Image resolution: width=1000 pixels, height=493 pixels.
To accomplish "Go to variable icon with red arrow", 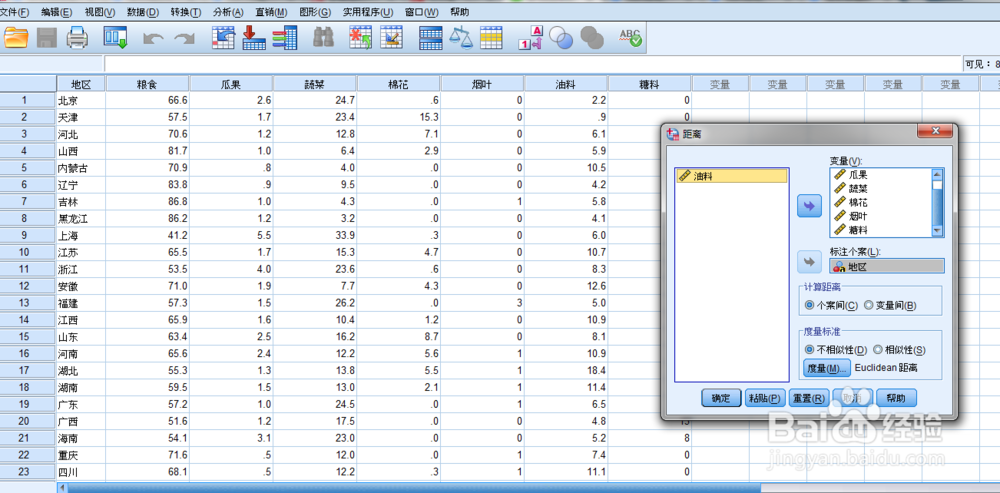I will (254, 38).
